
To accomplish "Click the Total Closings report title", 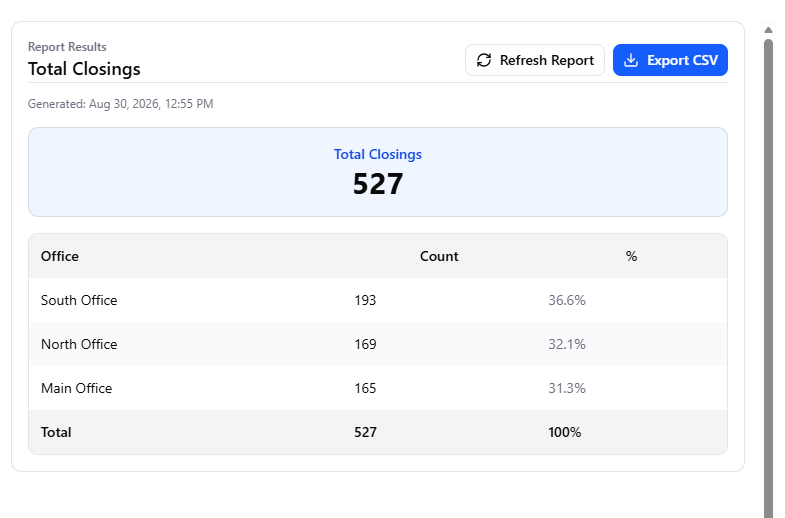I will click(x=84, y=69).
